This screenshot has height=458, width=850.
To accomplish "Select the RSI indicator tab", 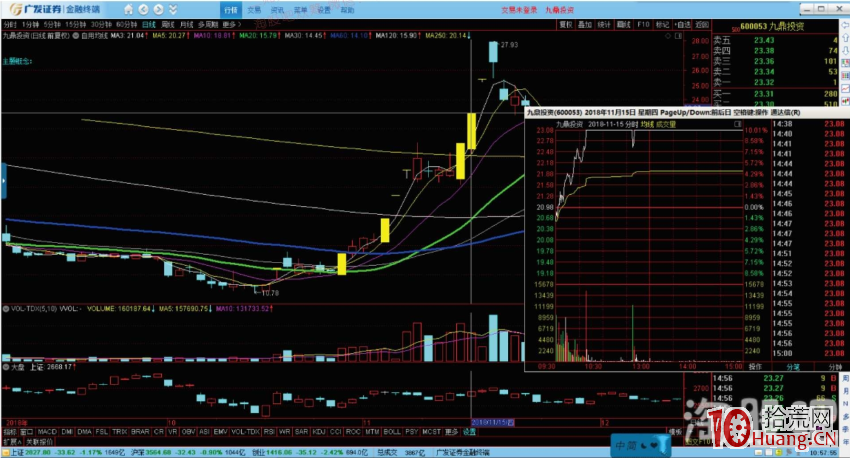I will pyautogui.click(x=269, y=431).
